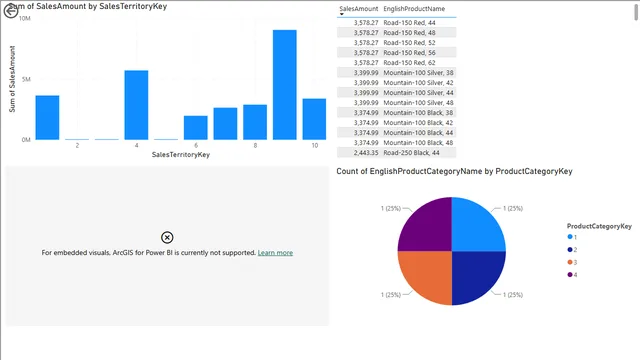The image size is (640, 360).
Task: Click the back arrow icon
Action: 11,11
